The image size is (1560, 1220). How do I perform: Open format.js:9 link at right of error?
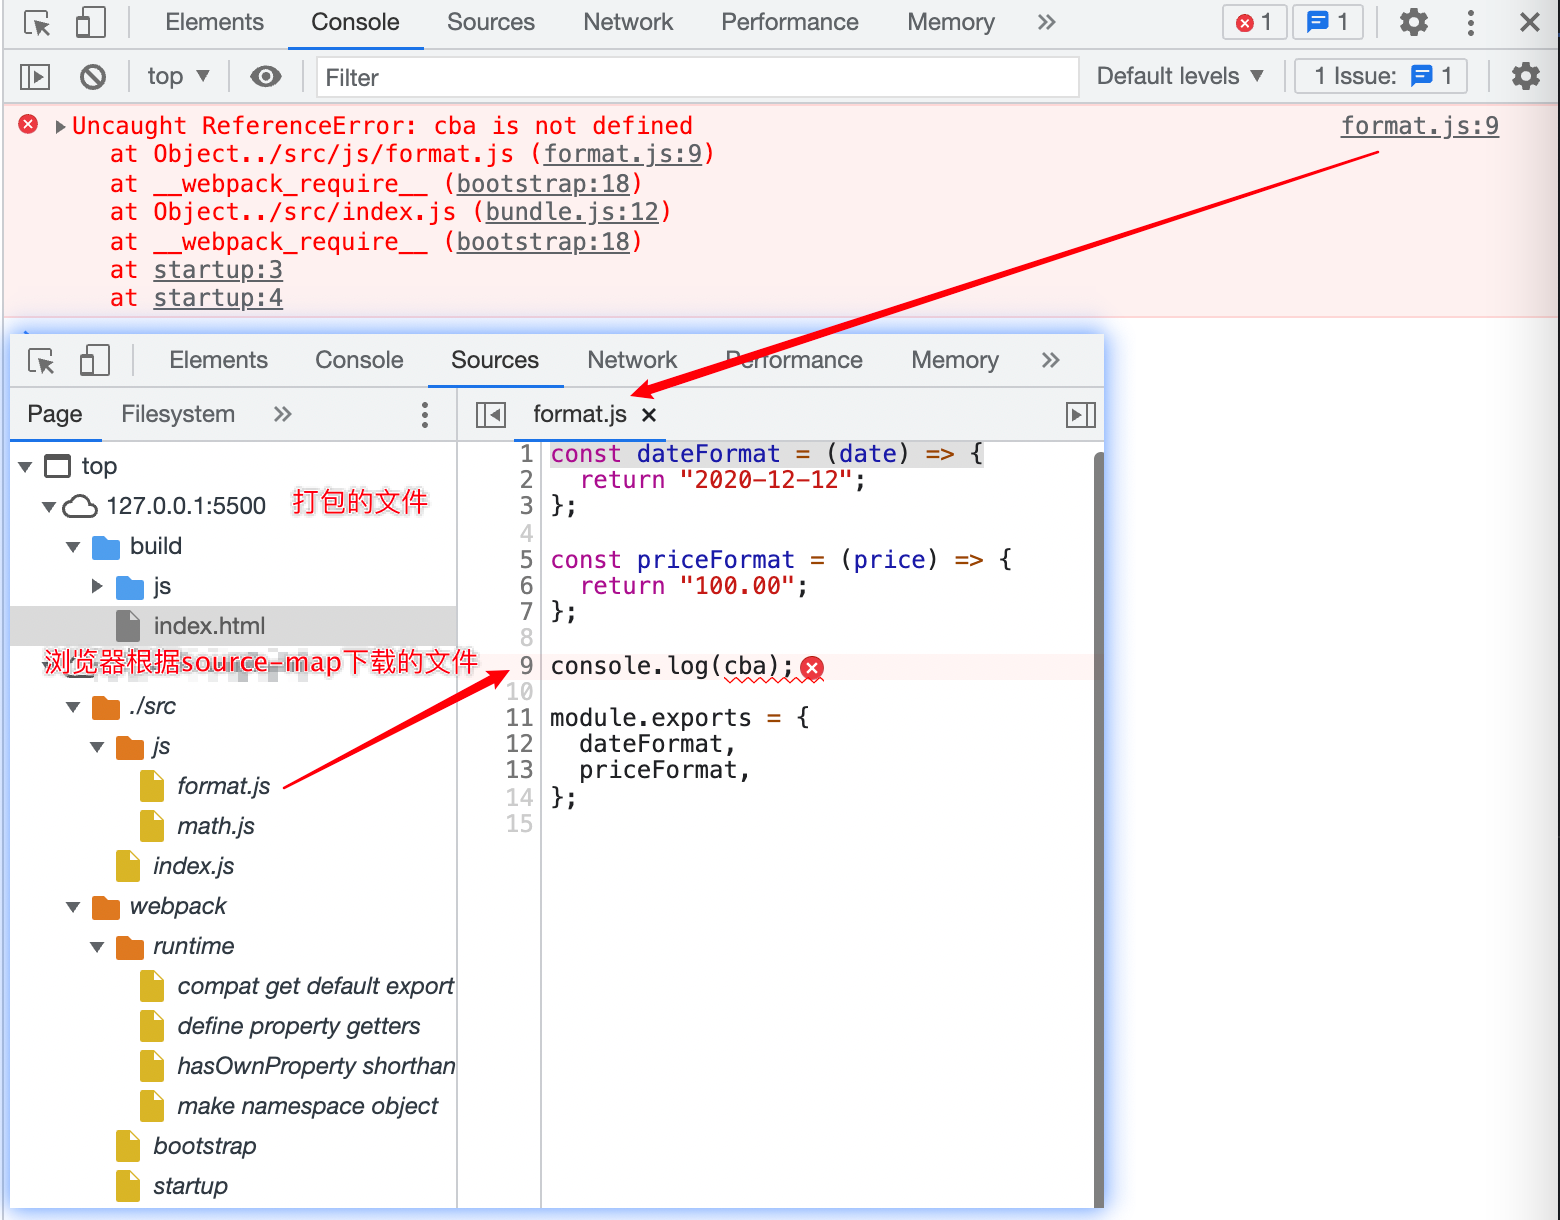tap(1419, 126)
